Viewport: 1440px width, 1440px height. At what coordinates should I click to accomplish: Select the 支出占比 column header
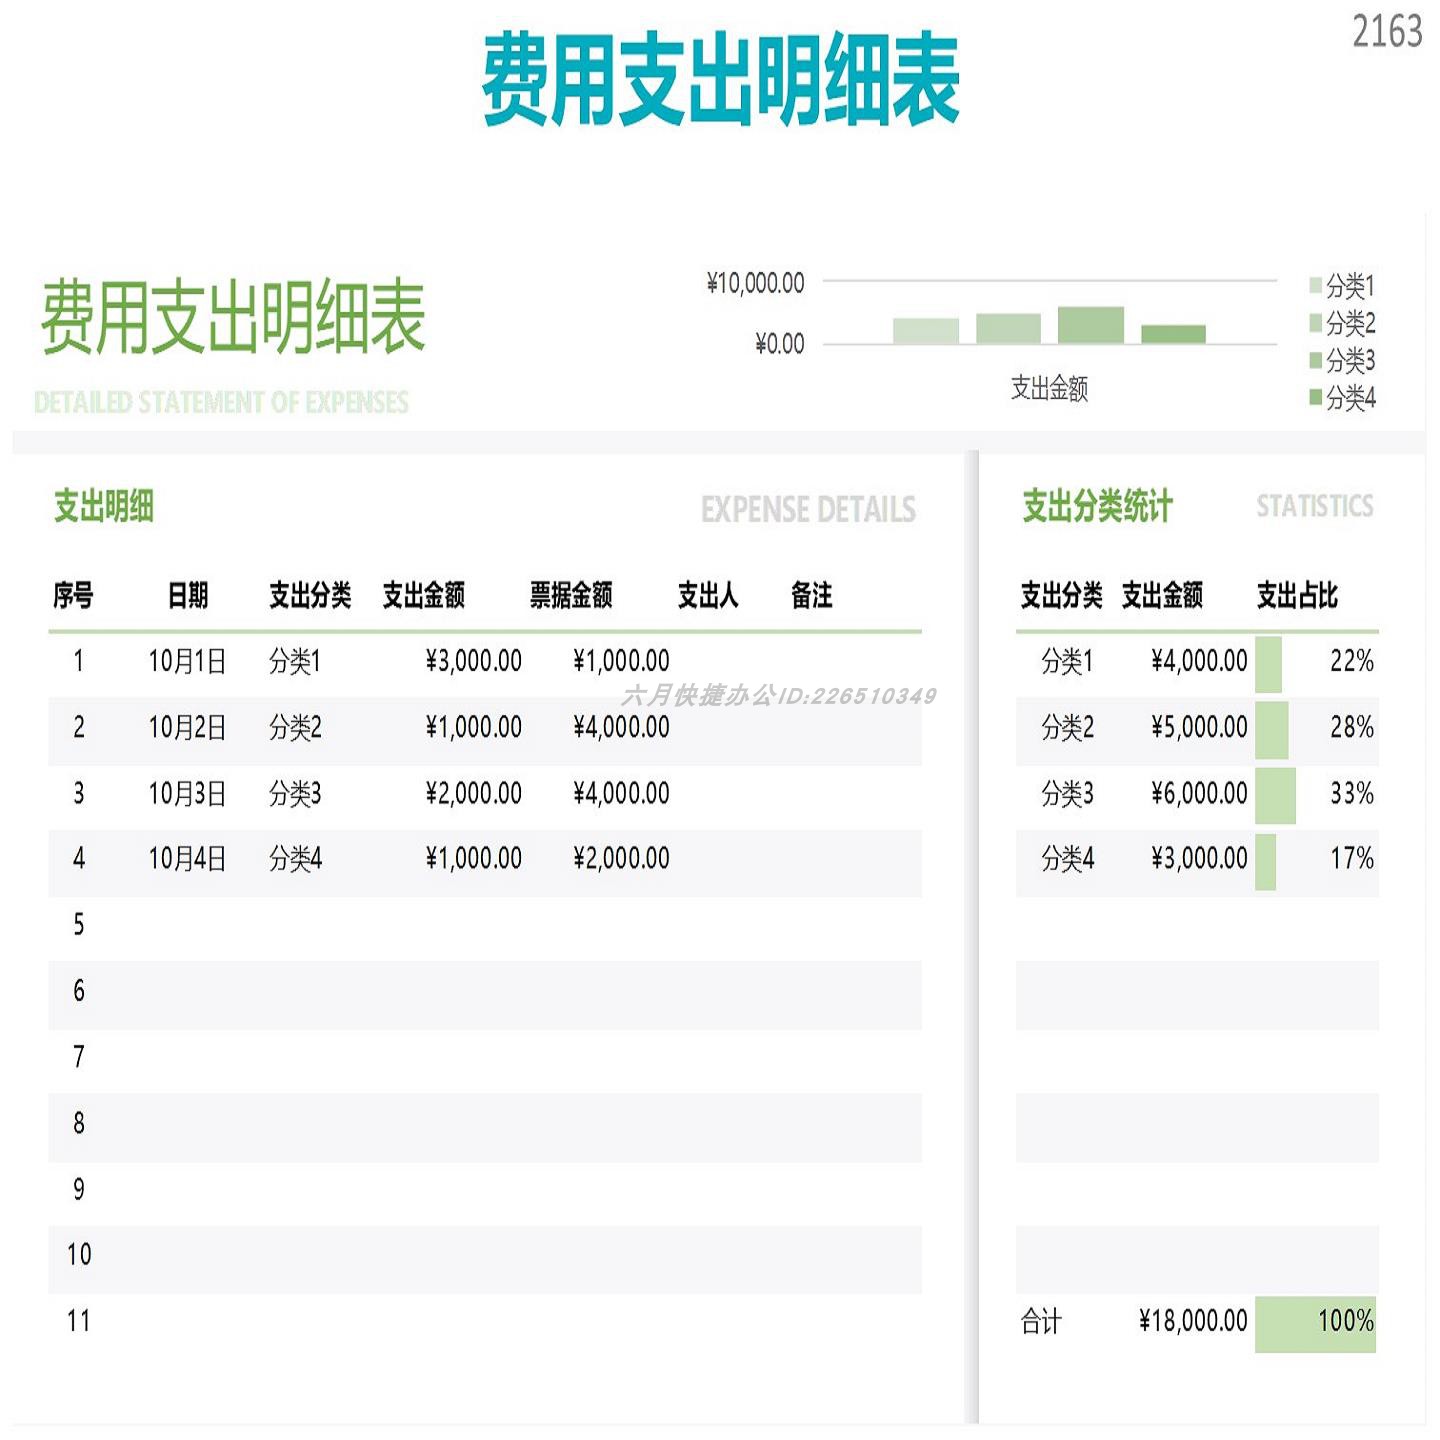pos(1297,596)
